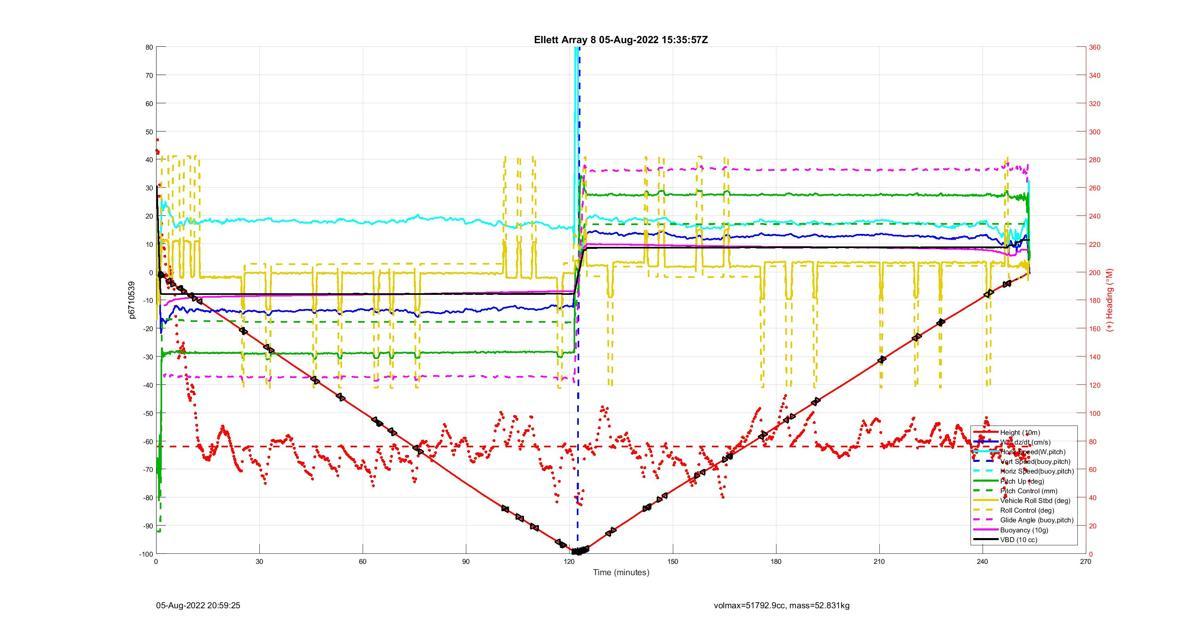Click the dashed blue vertical line near 122 minutes

[578, 300]
